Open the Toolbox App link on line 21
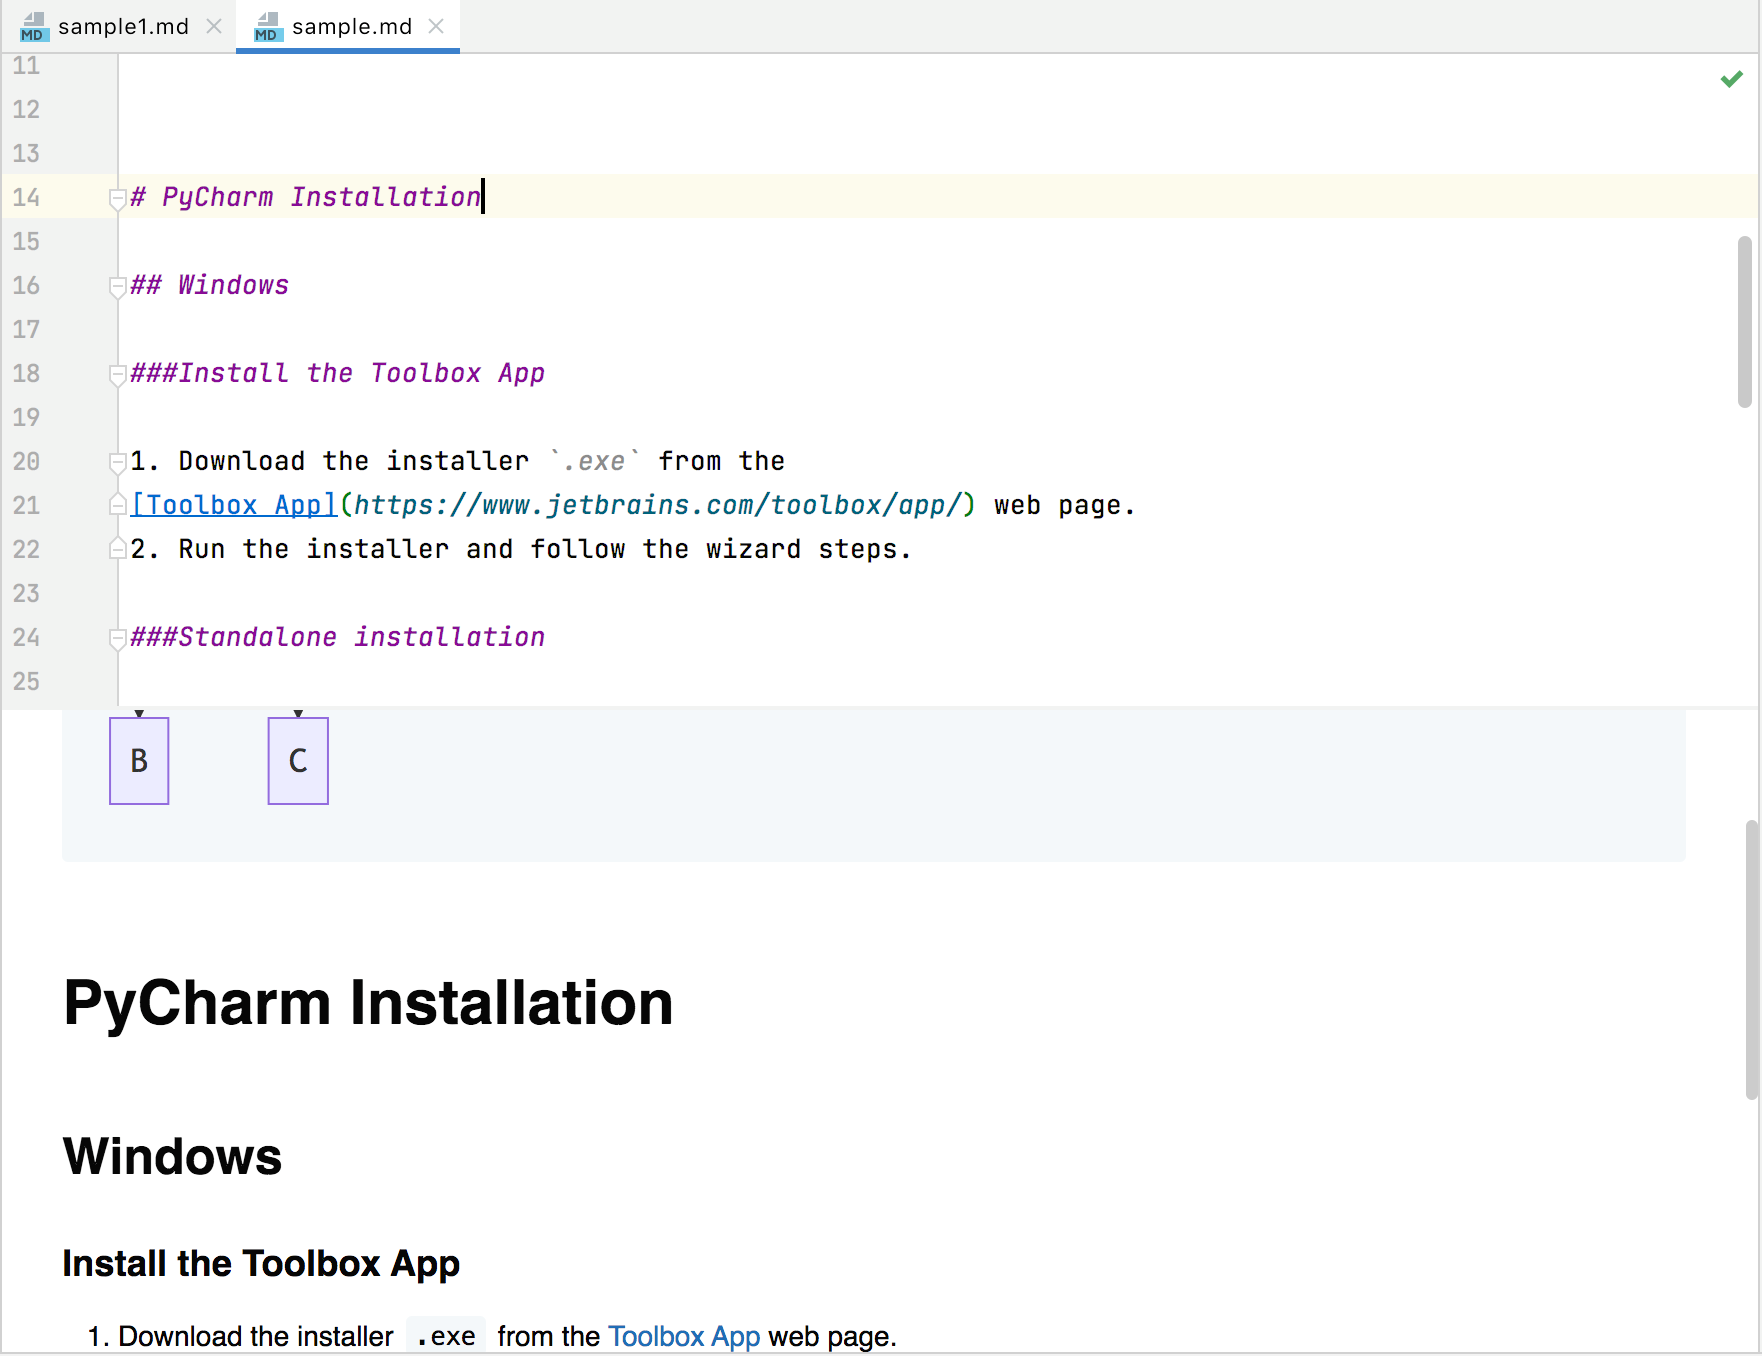The width and height of the screenshot is (1762, 1356). click(232, 505)
